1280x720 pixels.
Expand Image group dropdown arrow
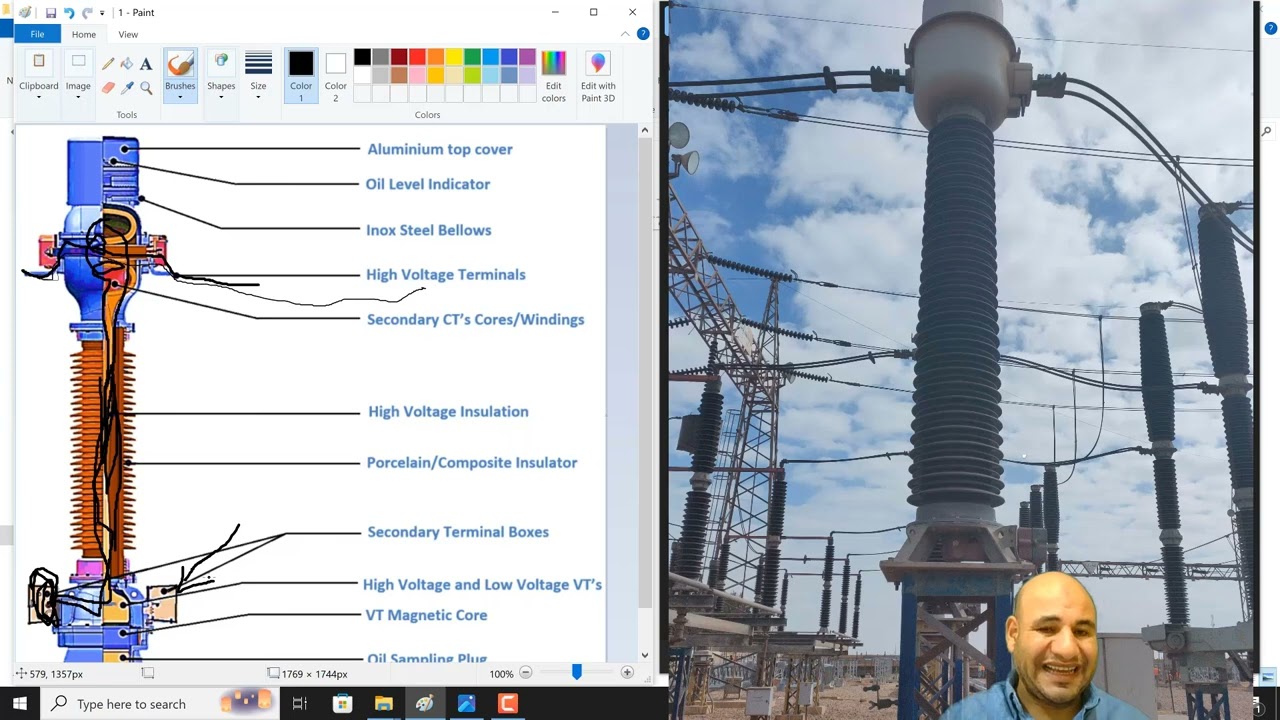click(x=78, y=98)
